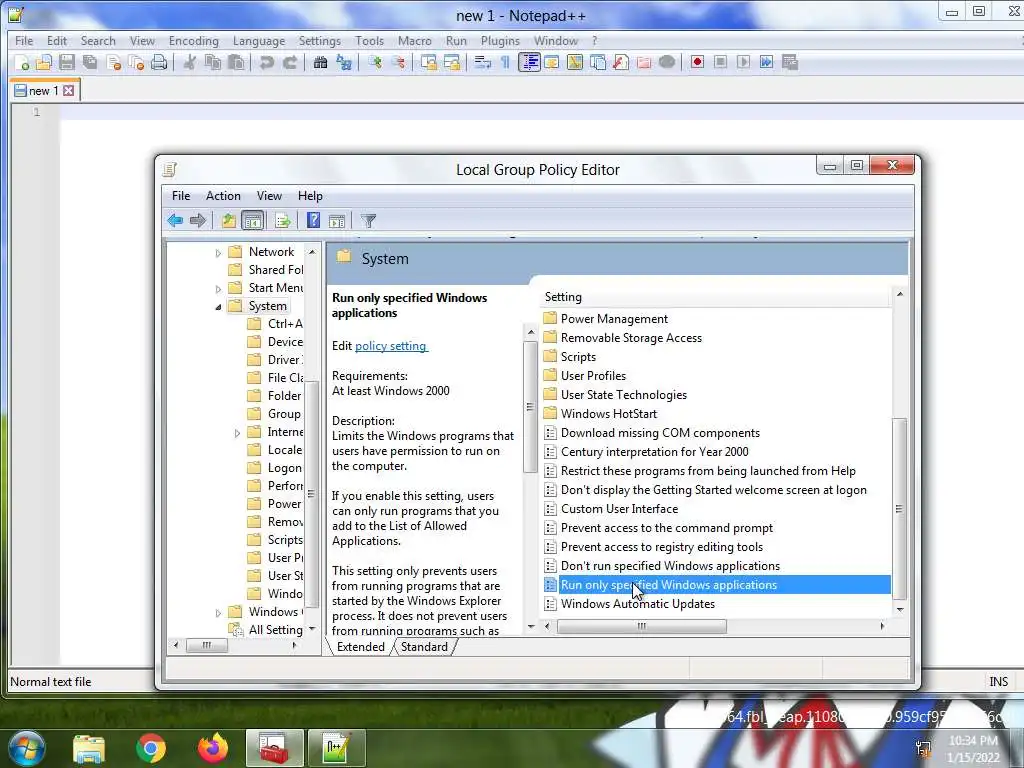
Task: Click the Filter funnel icon
Action: pos(368,221)
